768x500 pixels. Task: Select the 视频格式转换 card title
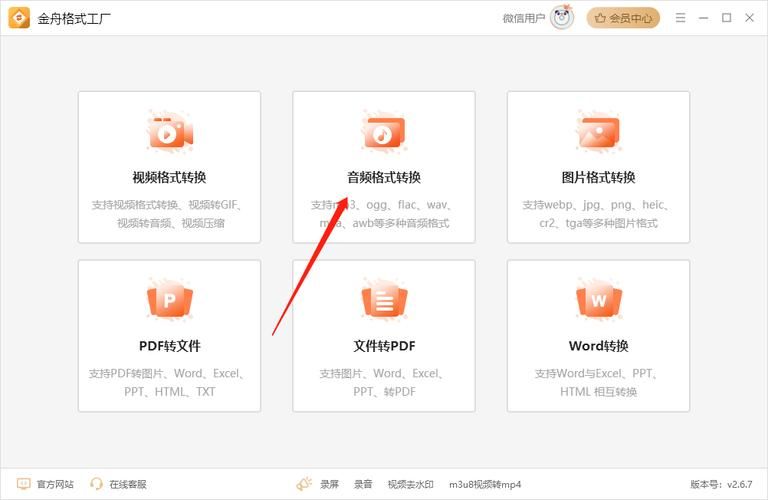pyautogui.click(x=169, y=178)
